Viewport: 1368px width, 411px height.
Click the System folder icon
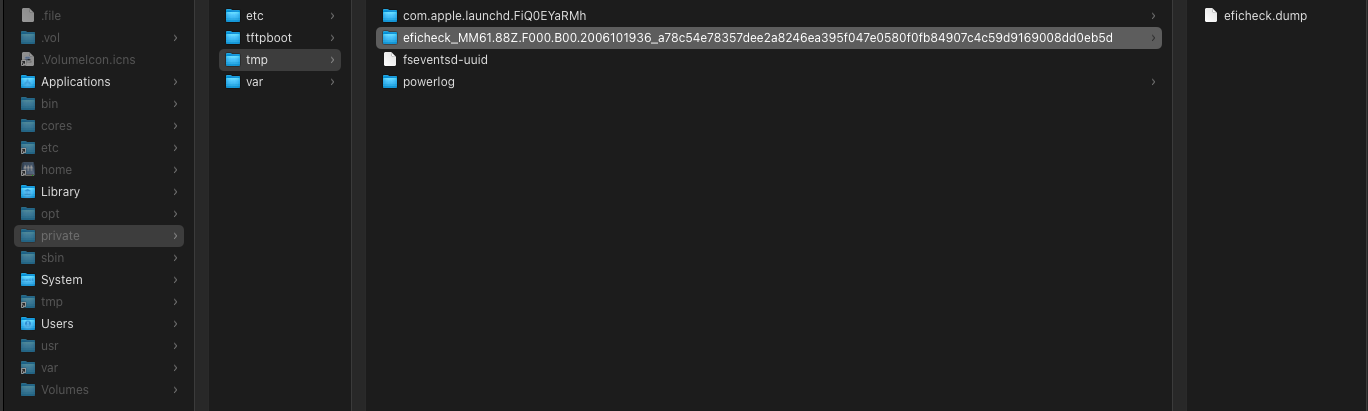[28, 280]
